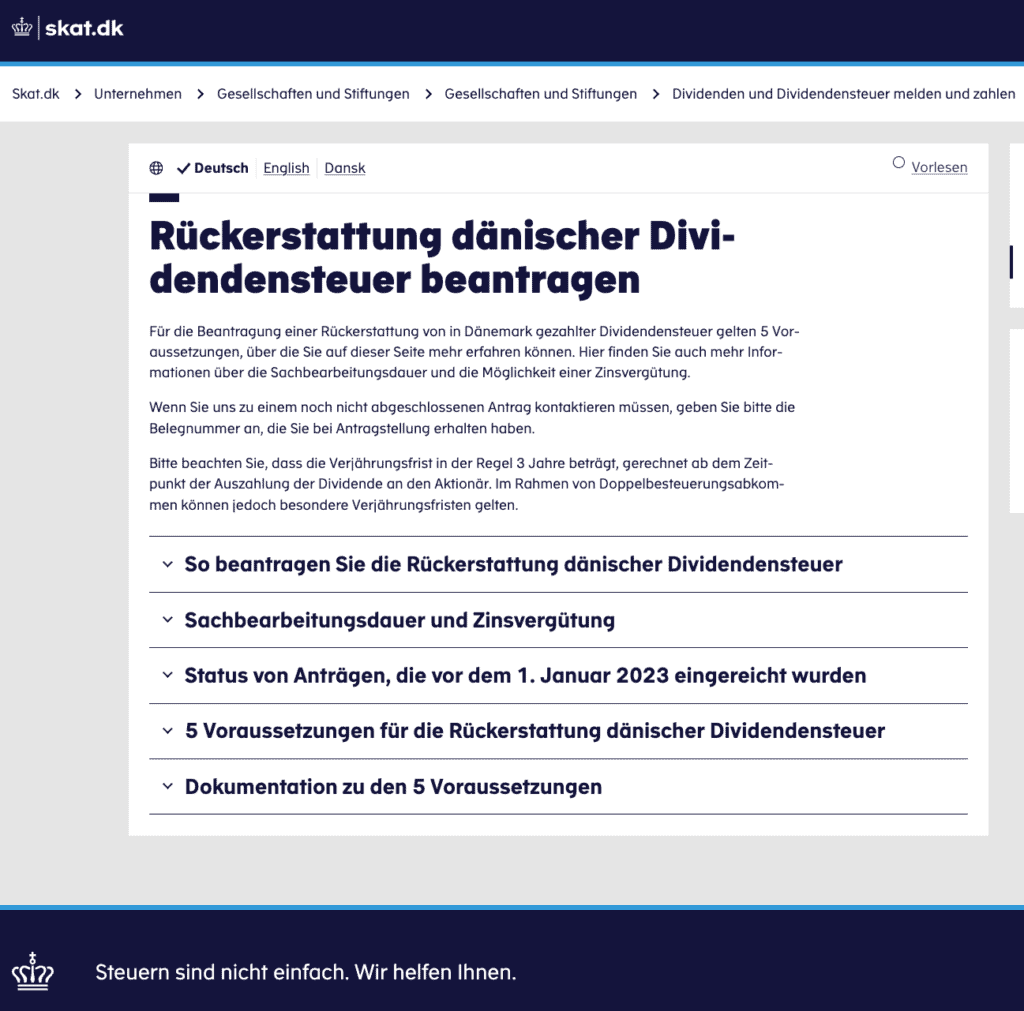This screenshot has height=1011, width=1024.
Task: Click the globe language icon
Action: [156, 168]
